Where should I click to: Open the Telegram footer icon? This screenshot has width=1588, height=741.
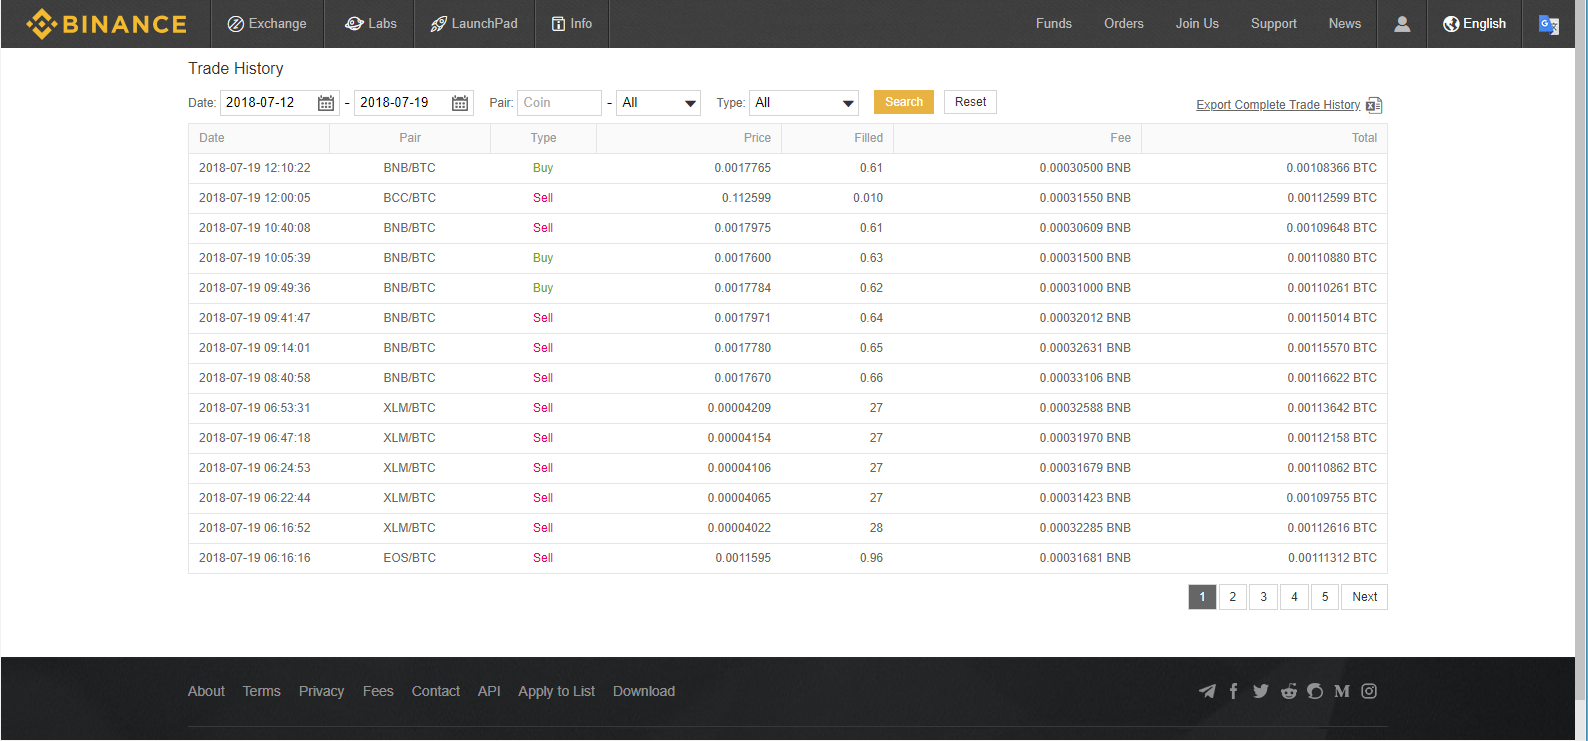(1208, 691)
